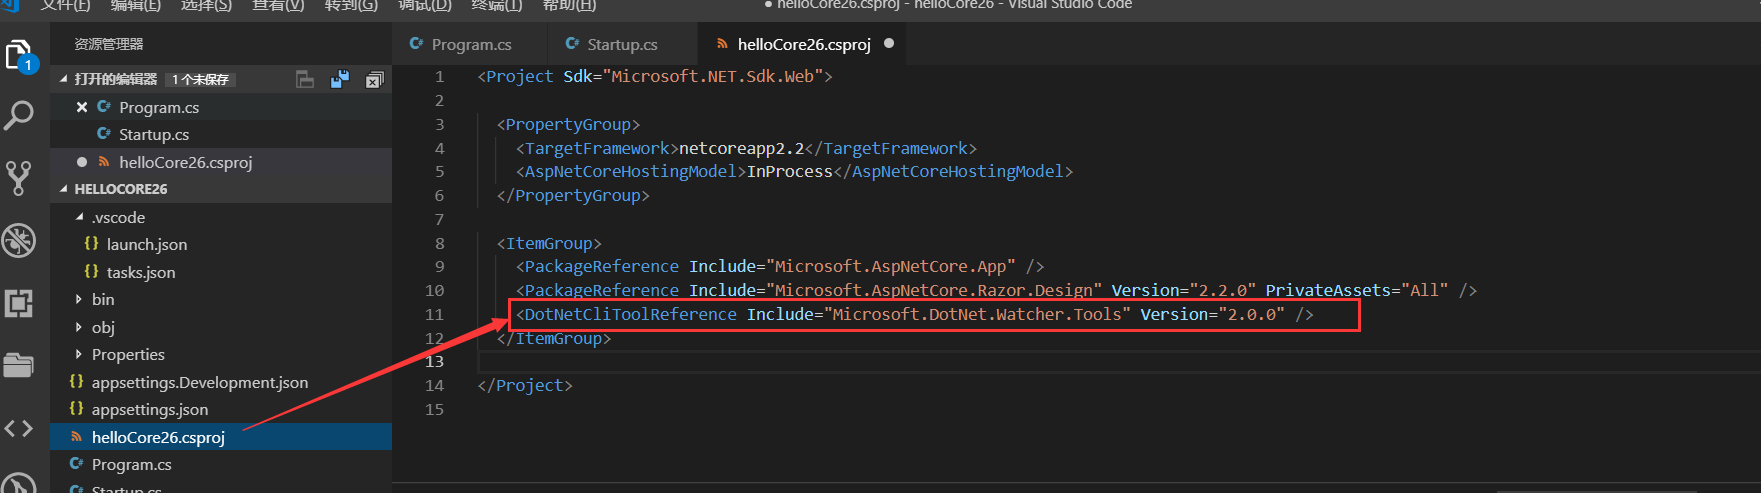This screenshot has width=1761, height=493.
Task: Click the Save All icon in open editors
Action: (x=340, y=79)
